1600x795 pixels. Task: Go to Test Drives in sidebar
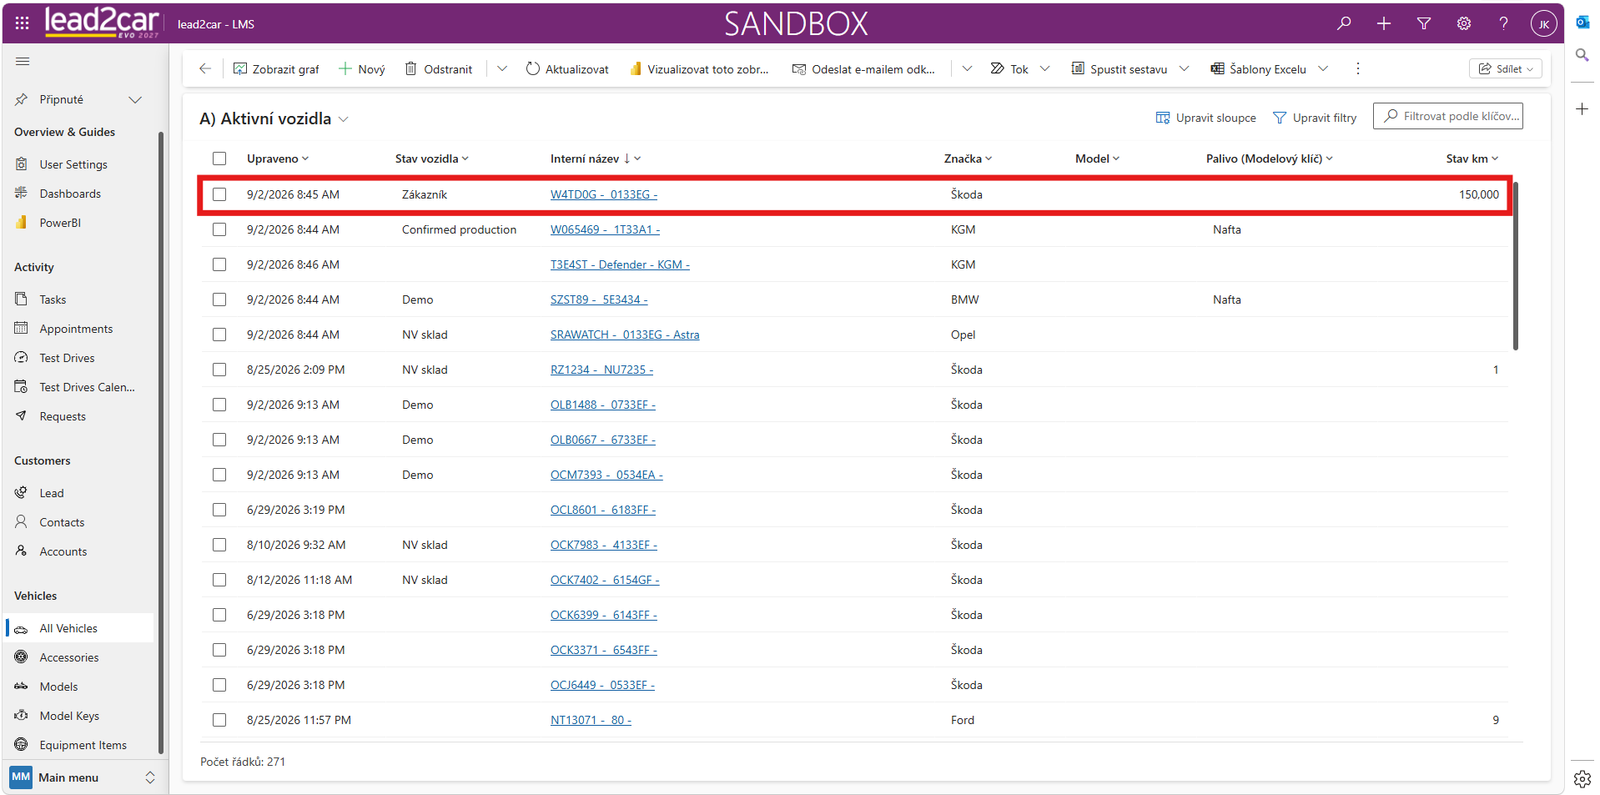(x=67, y=358)
